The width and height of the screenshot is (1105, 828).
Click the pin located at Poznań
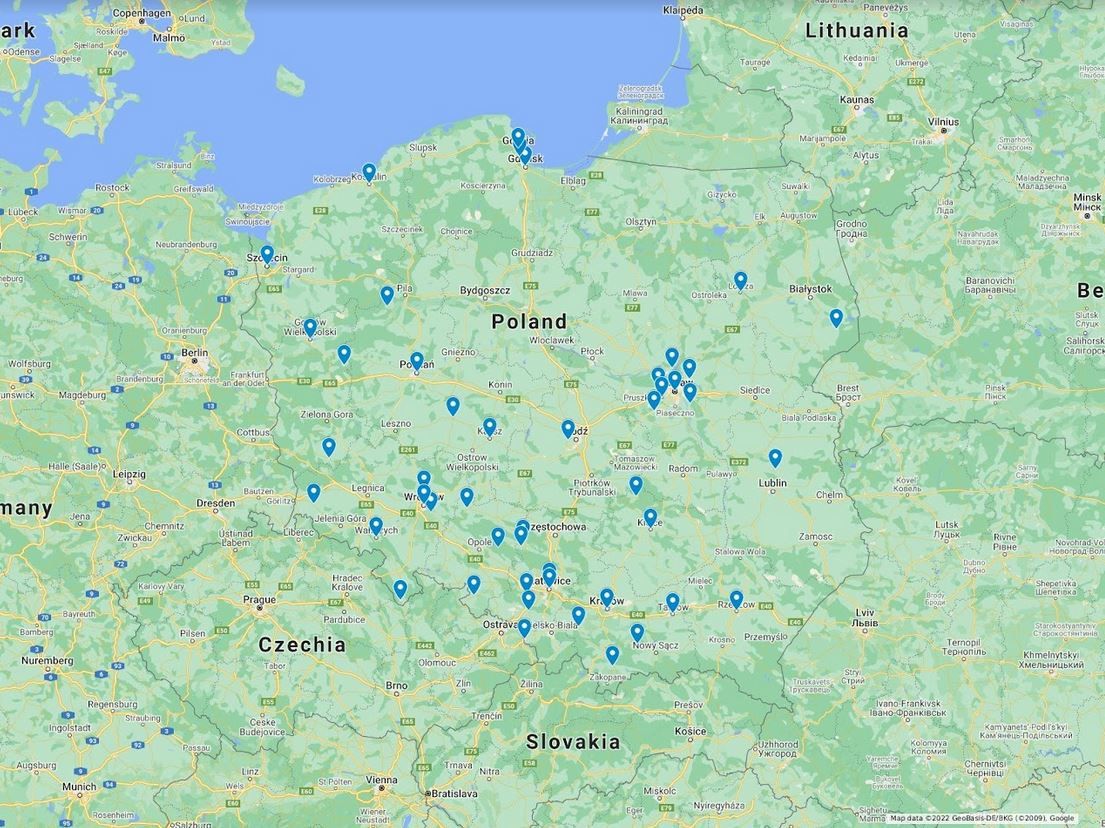click(417, 361)
